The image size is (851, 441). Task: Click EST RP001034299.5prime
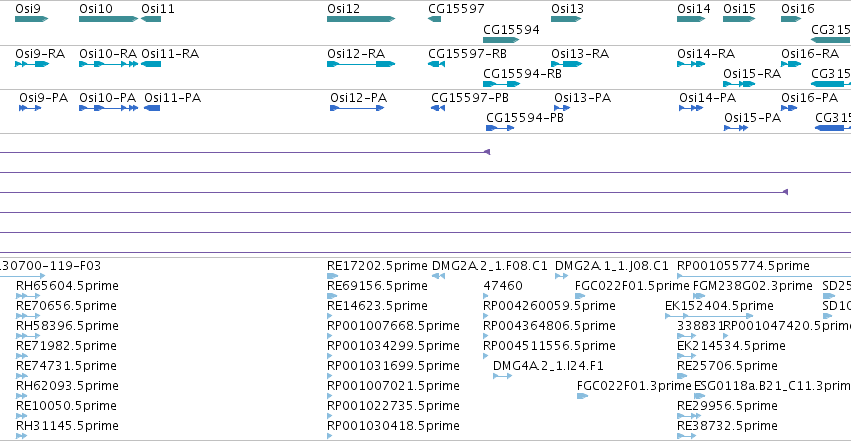point(393,346)
